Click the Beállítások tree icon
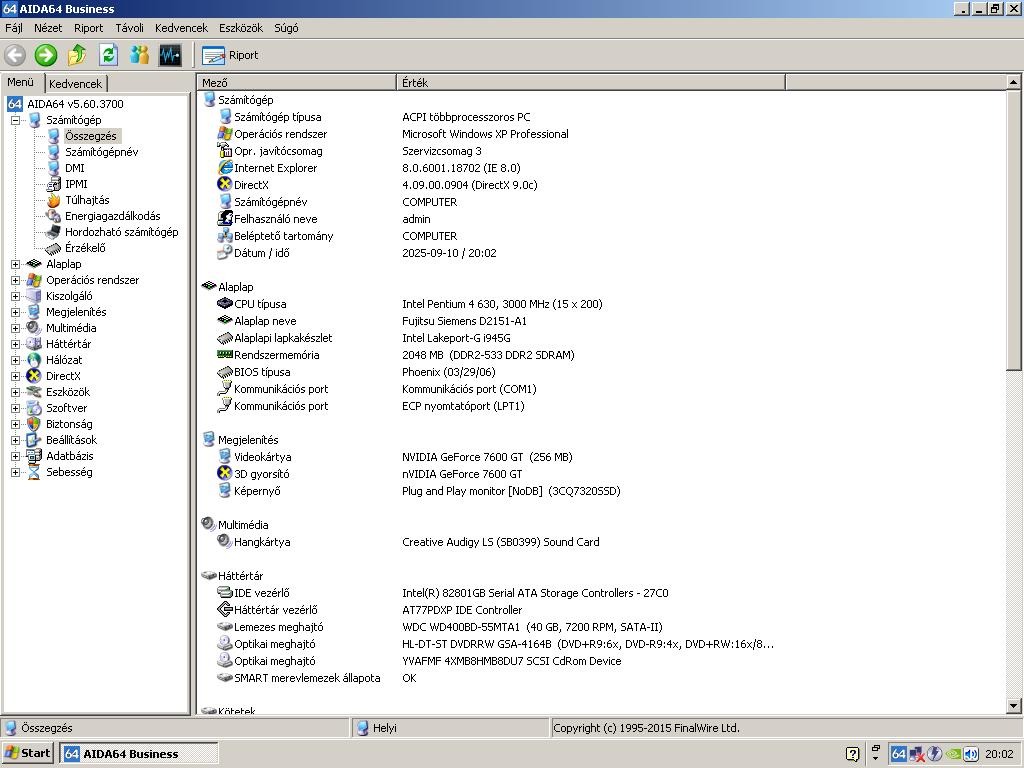Viewport: 1024px width, 768px height. (34, 440)
